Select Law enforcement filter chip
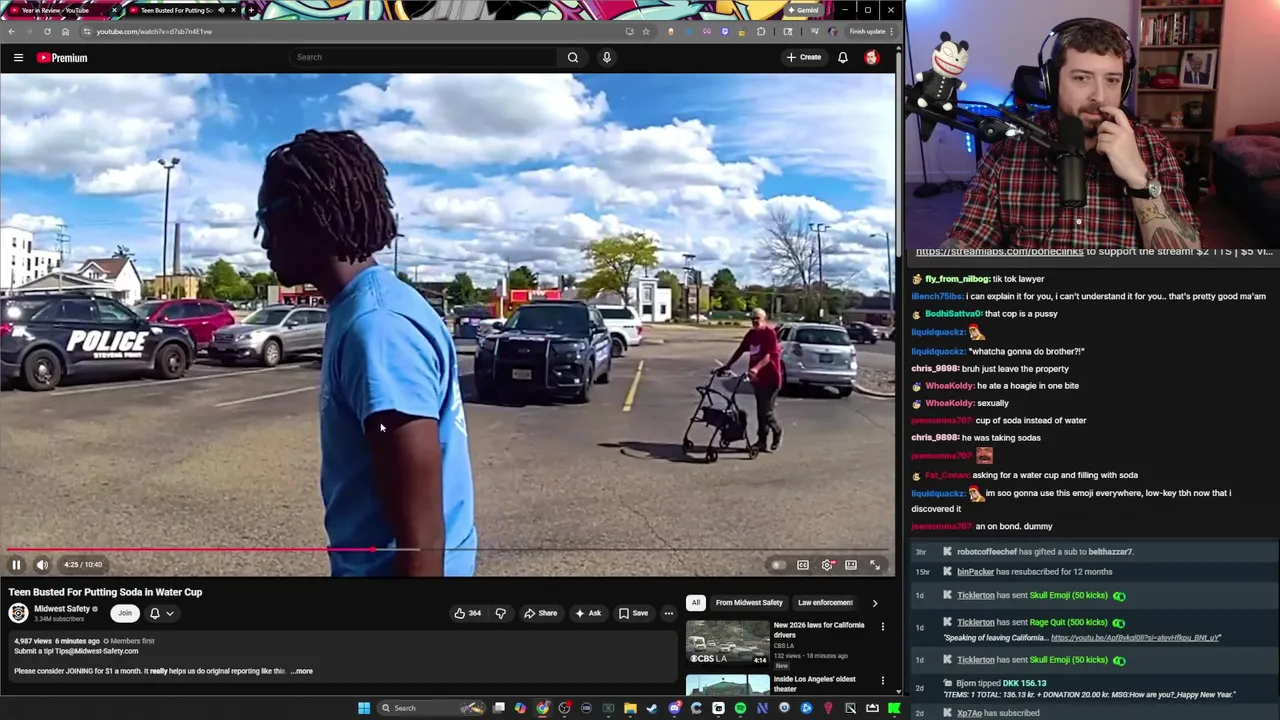Image resolution: width=1280 pixels, height=720 pixels. click(x=825, y=602)
